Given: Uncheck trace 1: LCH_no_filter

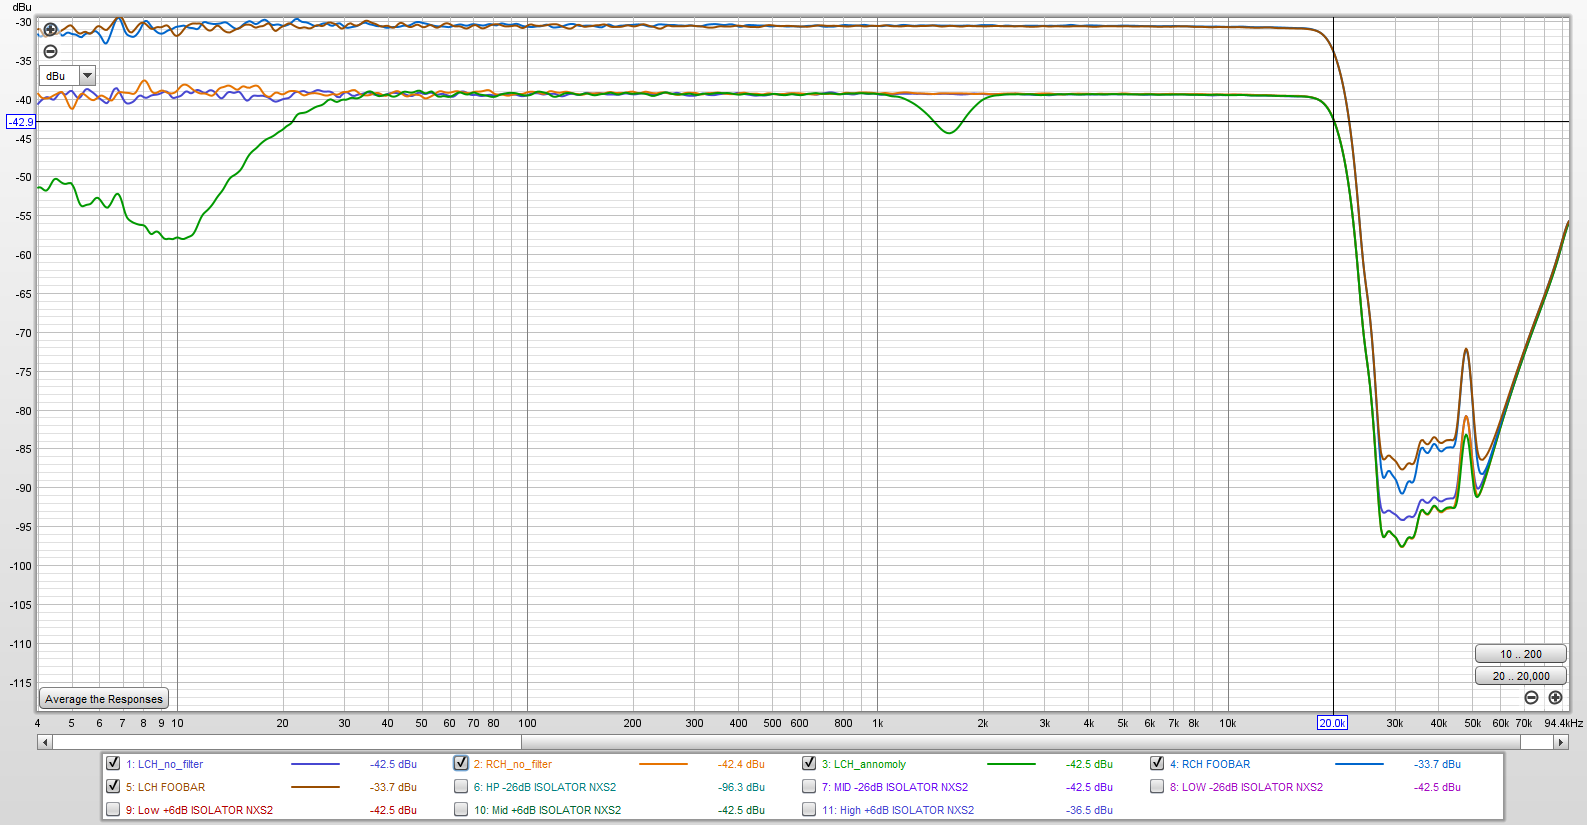Looking at the screenshot, I should pos(113,763).
